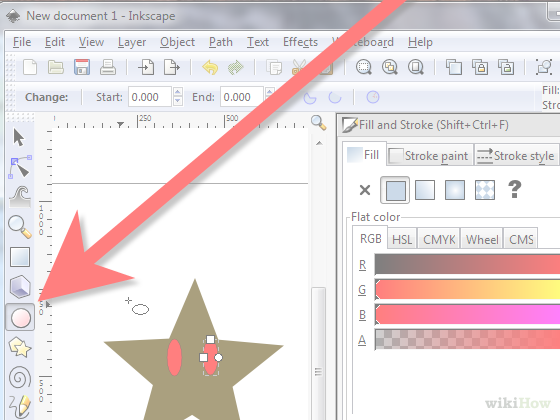The height and width of the screenshot is (420, 560).
Task: Make the shape a whole ellipse
Action: pos(372,97)
